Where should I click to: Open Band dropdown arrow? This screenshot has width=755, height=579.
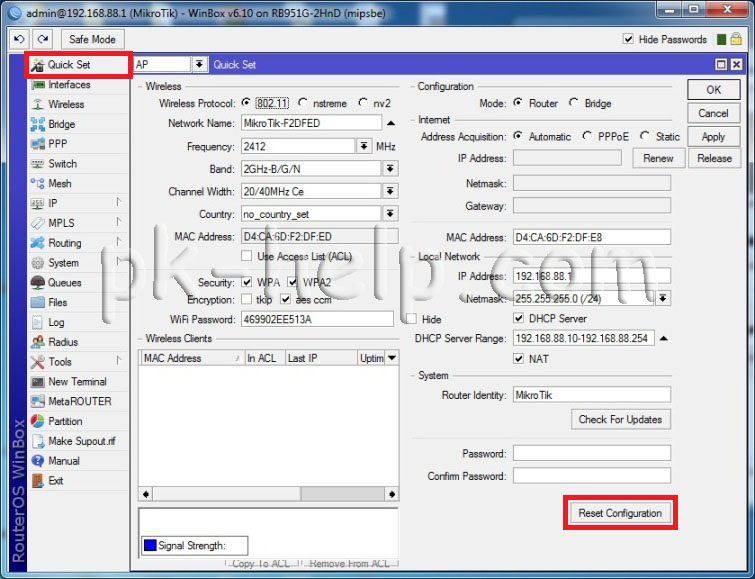pos(390,169)
